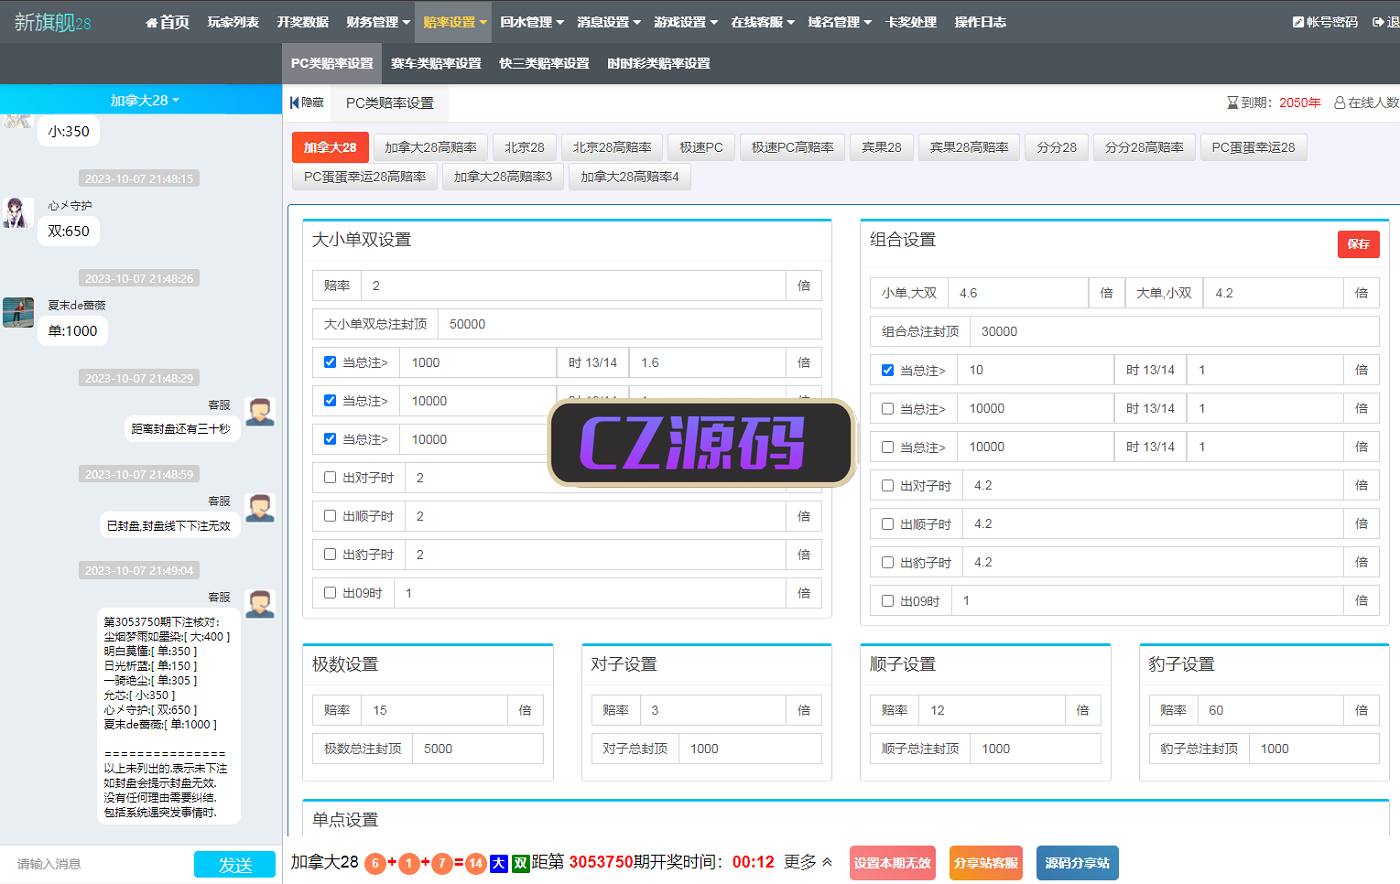Uncheck first 当总注> checkbox in 大小单双设置
The width and height of the screenshot is (1400, 884).
click(x=330, y=362)
